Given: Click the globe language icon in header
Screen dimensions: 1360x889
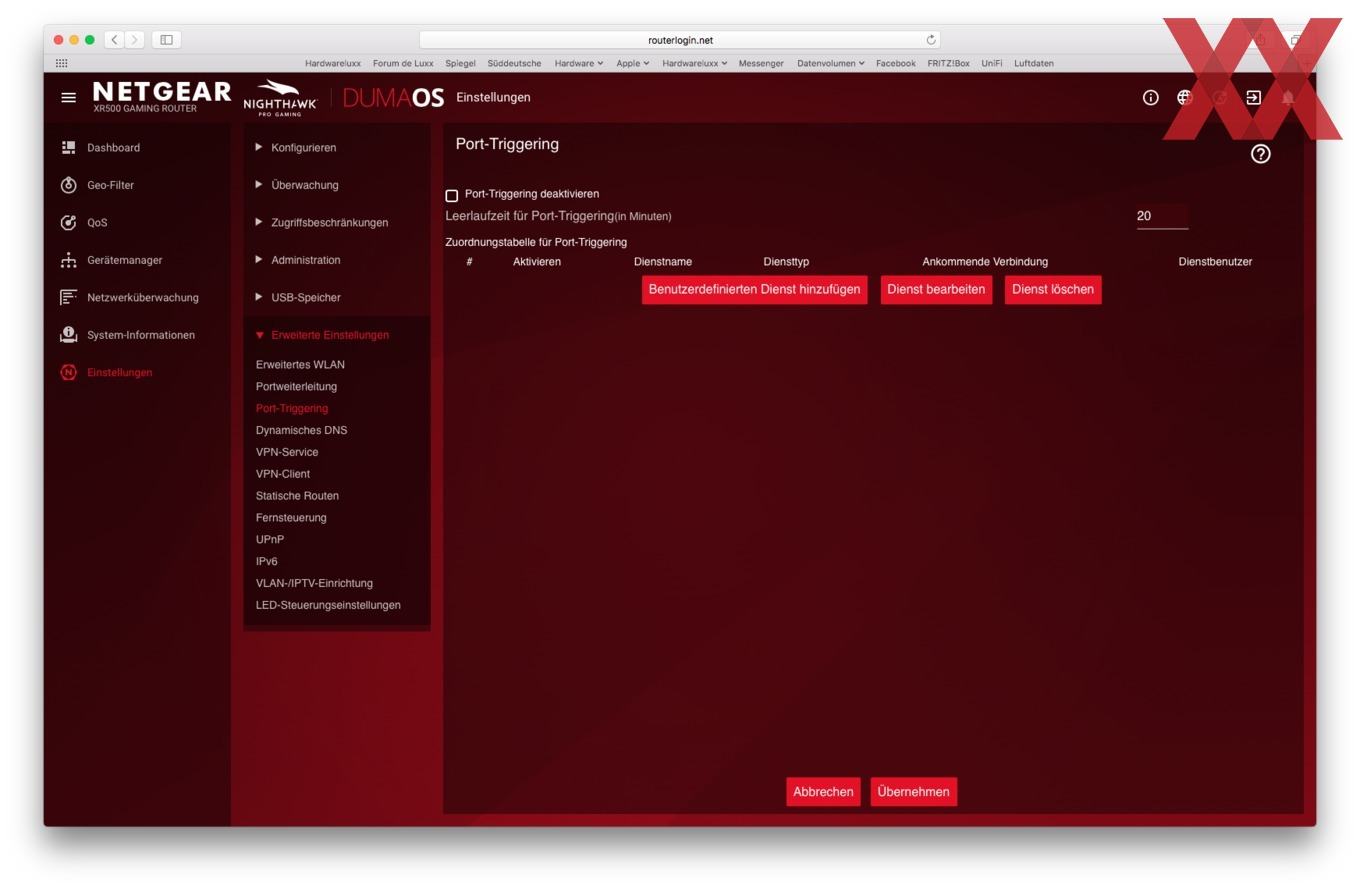Looking at the screenshot, I should pyautogui.click(x=1184, y=97).
